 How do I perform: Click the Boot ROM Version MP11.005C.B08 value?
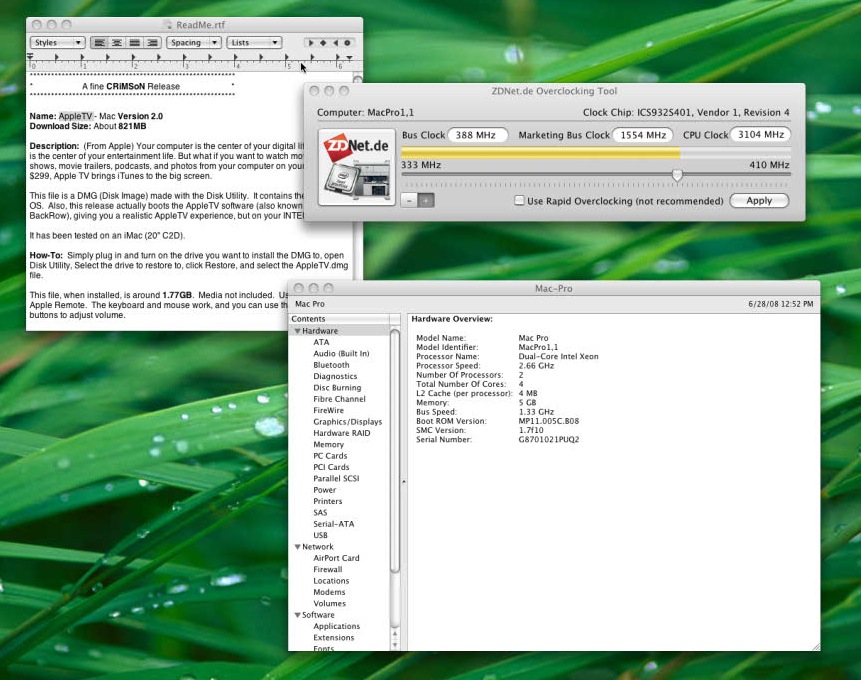[x=549, y=421]
